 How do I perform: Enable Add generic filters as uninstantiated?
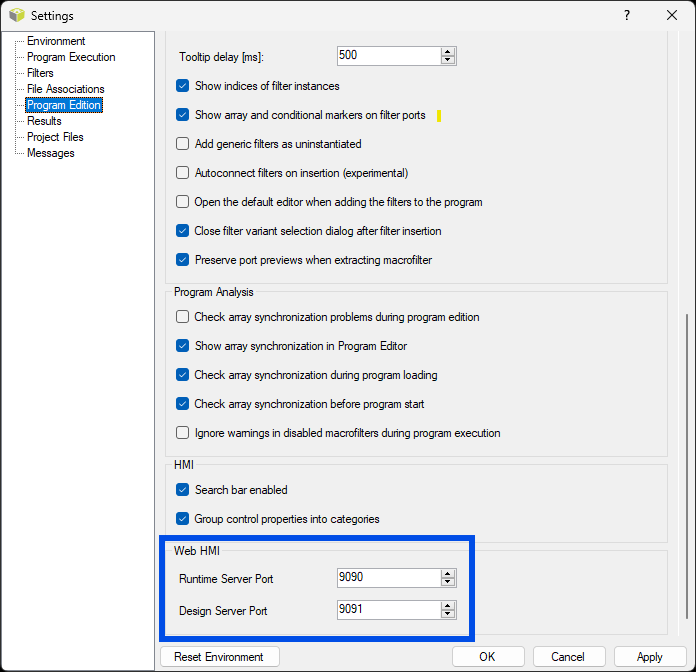pos(182,144)
